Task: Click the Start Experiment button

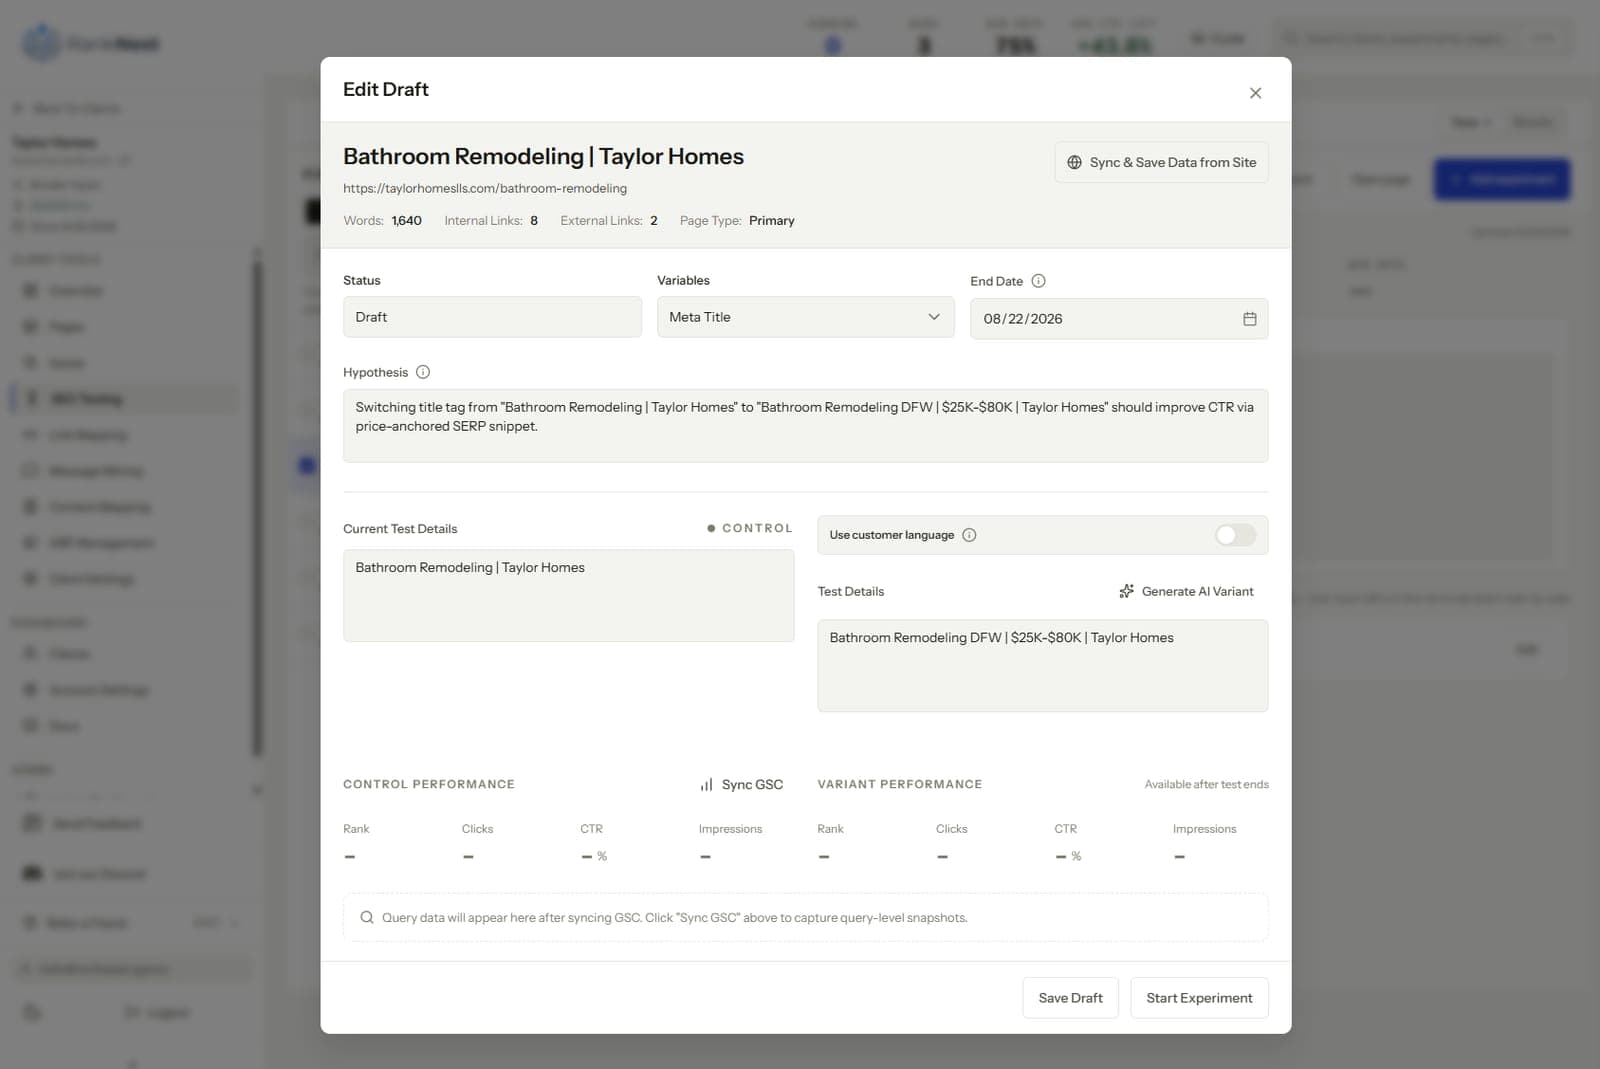Action: pos(1199,998)
